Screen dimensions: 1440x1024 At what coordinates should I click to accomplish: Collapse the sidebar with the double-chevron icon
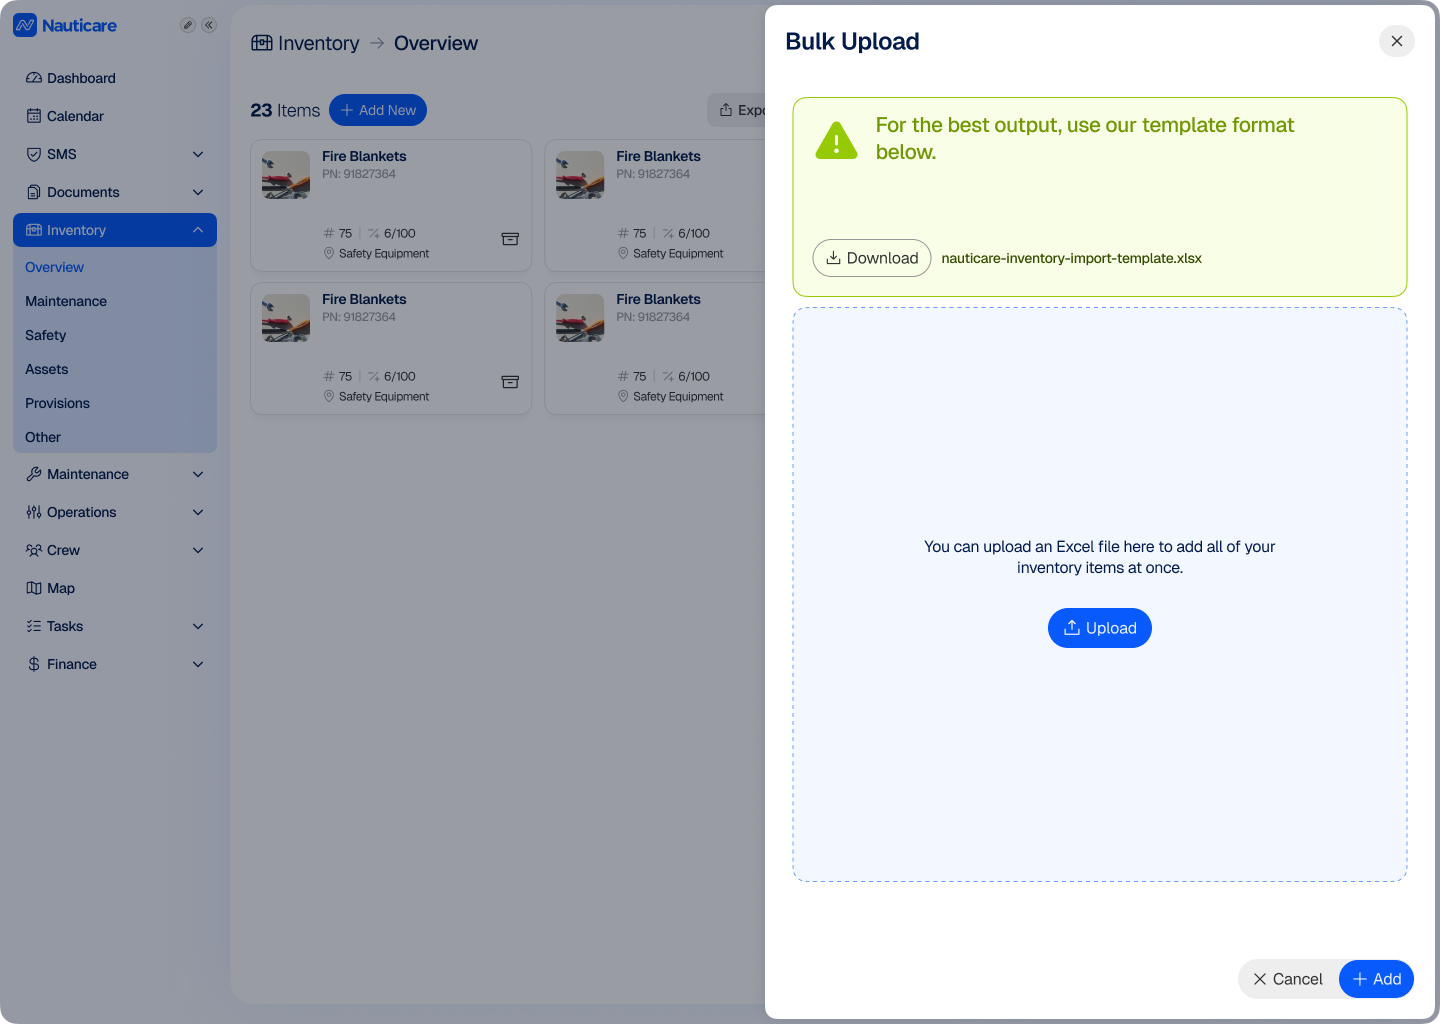(x=209, y=25)
